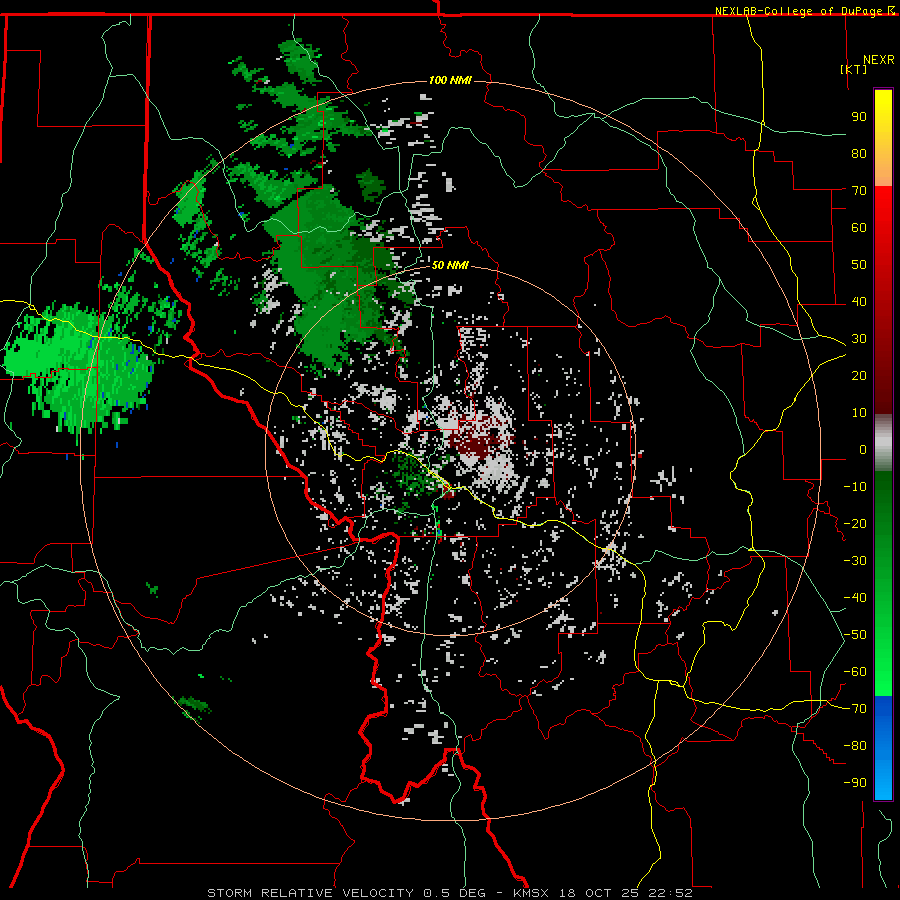The width and height of the screenshot is (900, 900).
Task: Click the [KT] units label
Action: pyautogui.click(x=854, y=69)
